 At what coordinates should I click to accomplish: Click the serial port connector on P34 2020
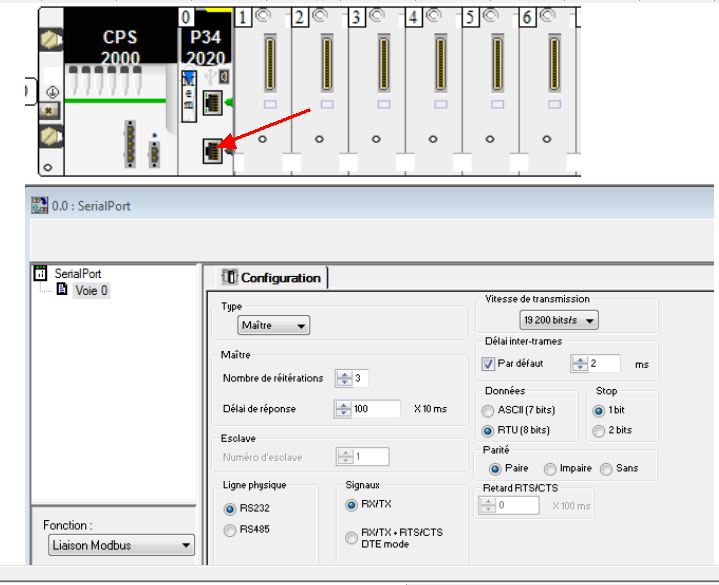point(213,149)
